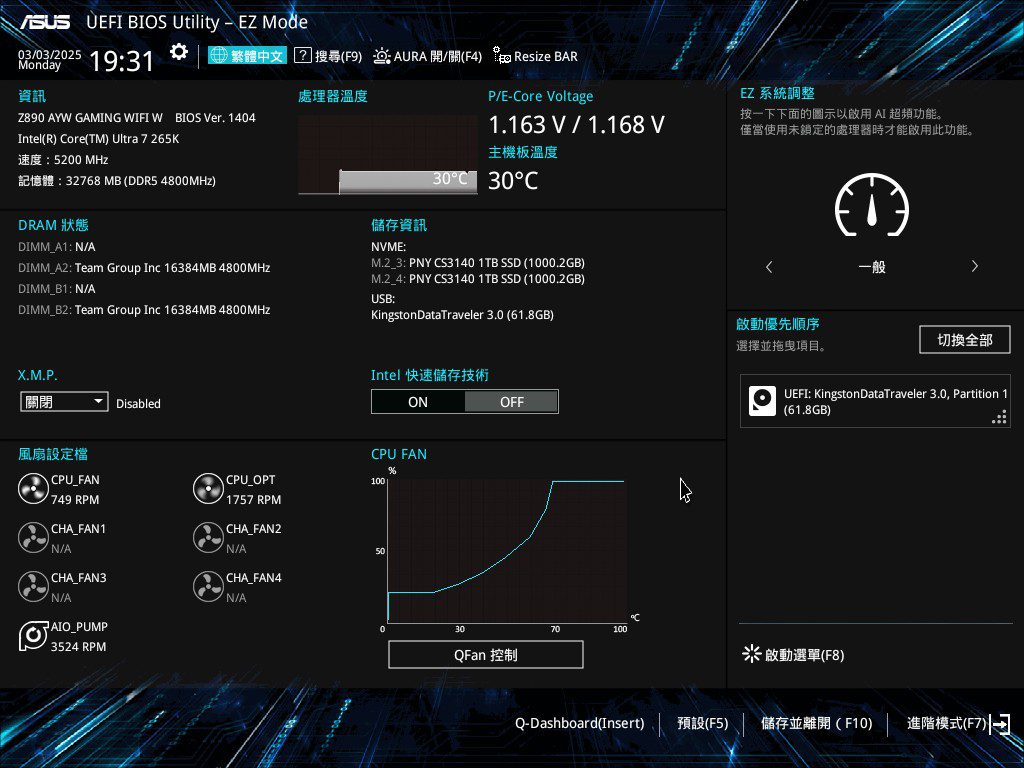
Task: Click the boot menu asterisk icon
Action: (x=751, y=654)
